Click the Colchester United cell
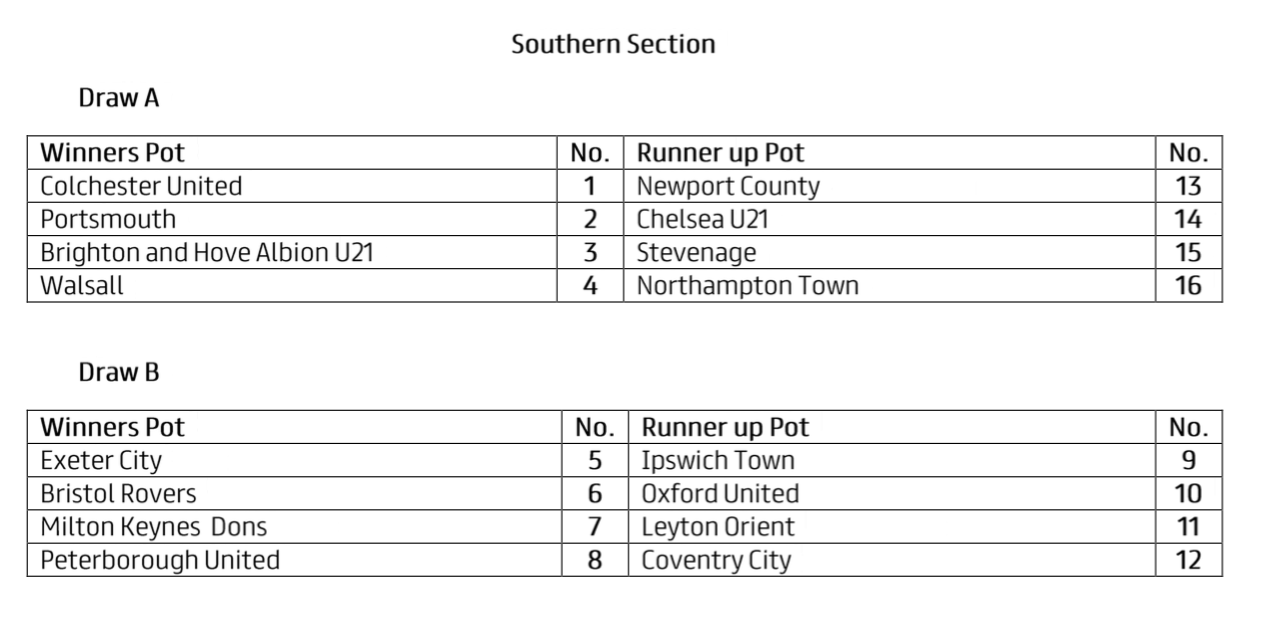The image size is (1266, 617). (141, 186)
